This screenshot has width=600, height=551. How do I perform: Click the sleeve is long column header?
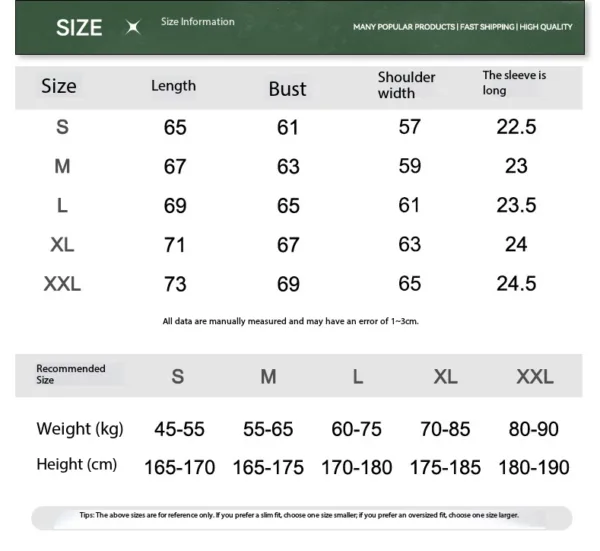coord(514,83)
